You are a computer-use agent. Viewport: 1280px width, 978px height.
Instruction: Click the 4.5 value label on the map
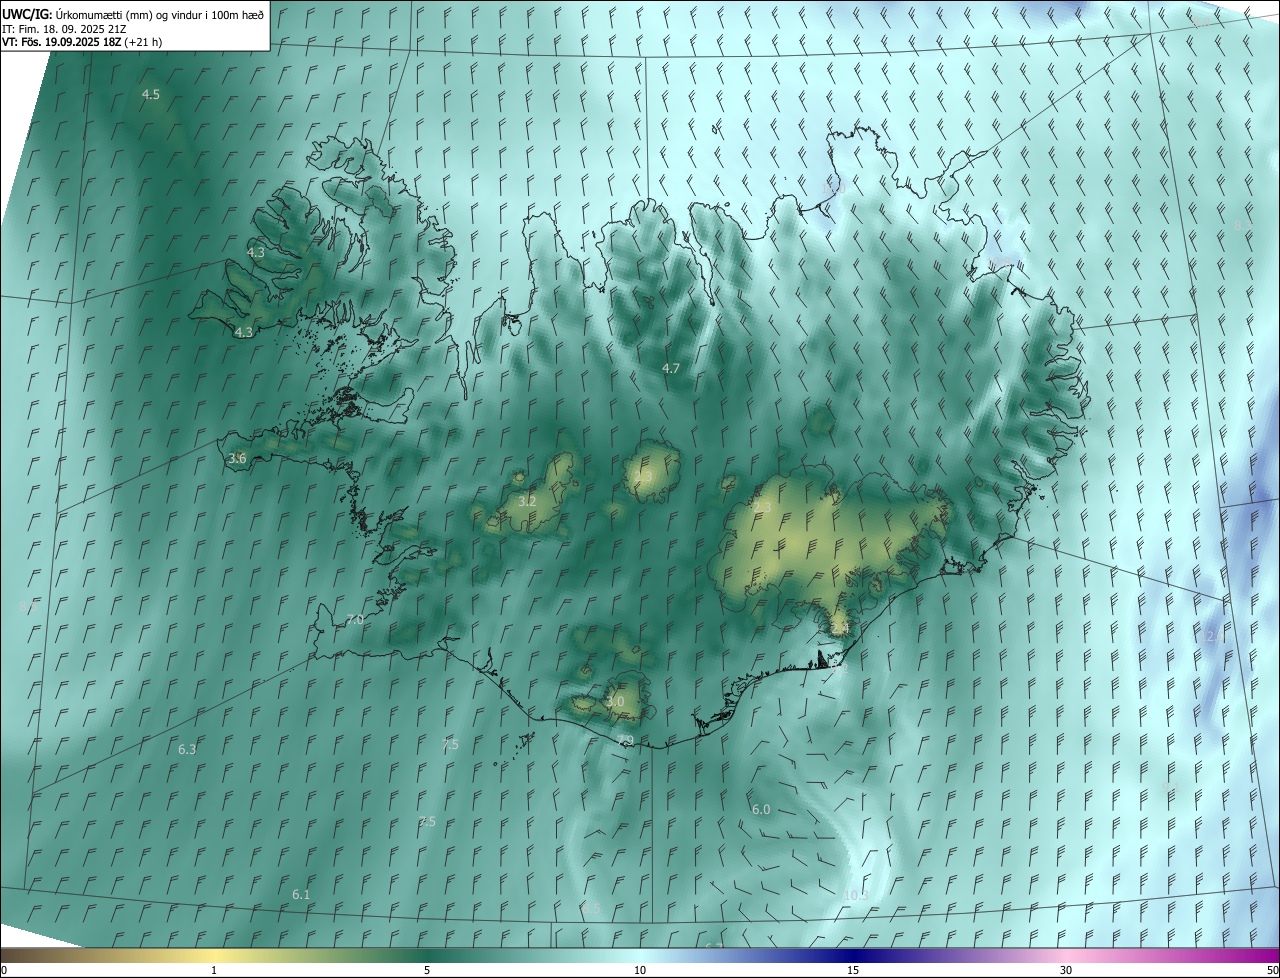pyautogui.click(x=151, y=95)
